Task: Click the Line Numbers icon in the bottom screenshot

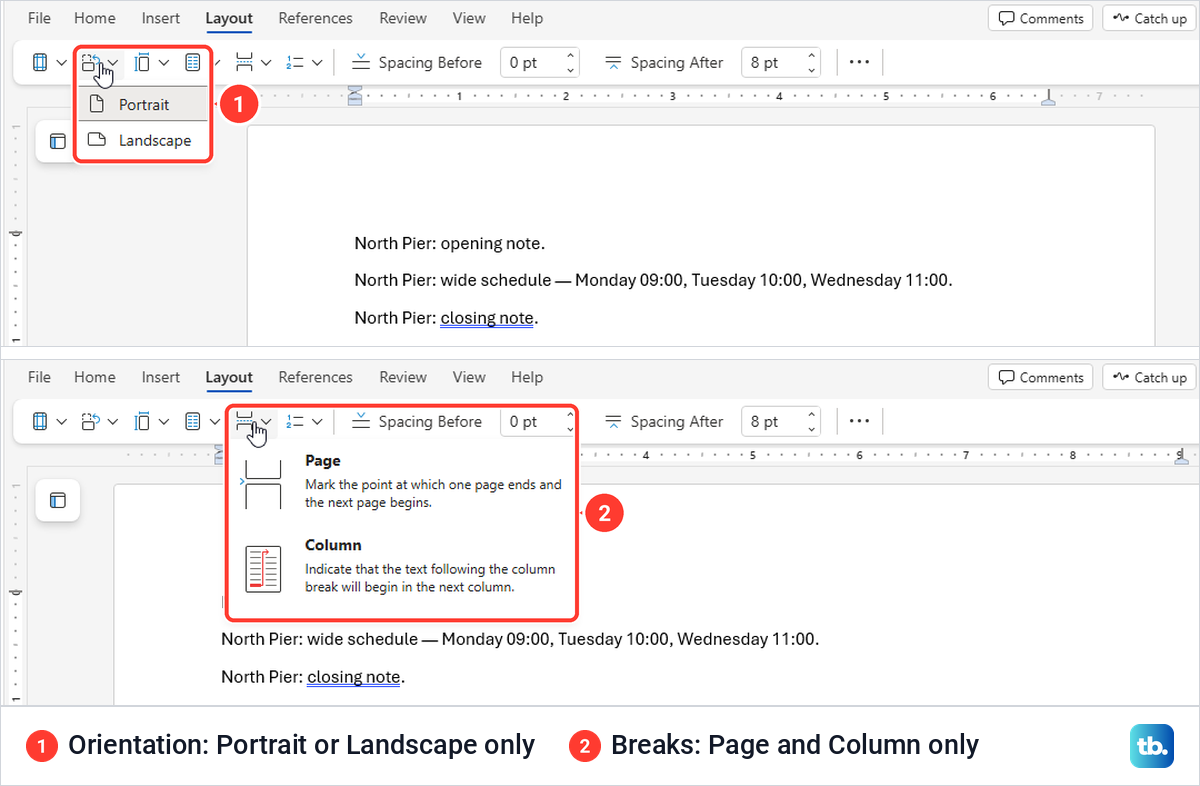Action: click(295, 421)
